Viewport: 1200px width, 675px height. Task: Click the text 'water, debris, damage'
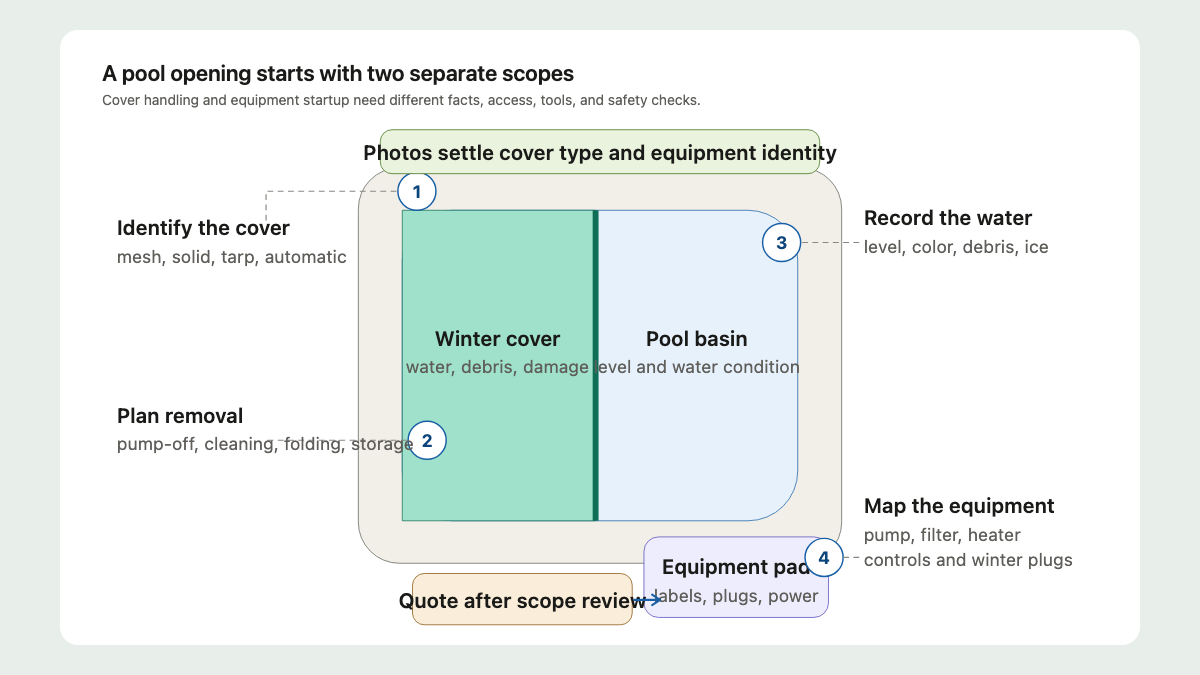point(497,367)
